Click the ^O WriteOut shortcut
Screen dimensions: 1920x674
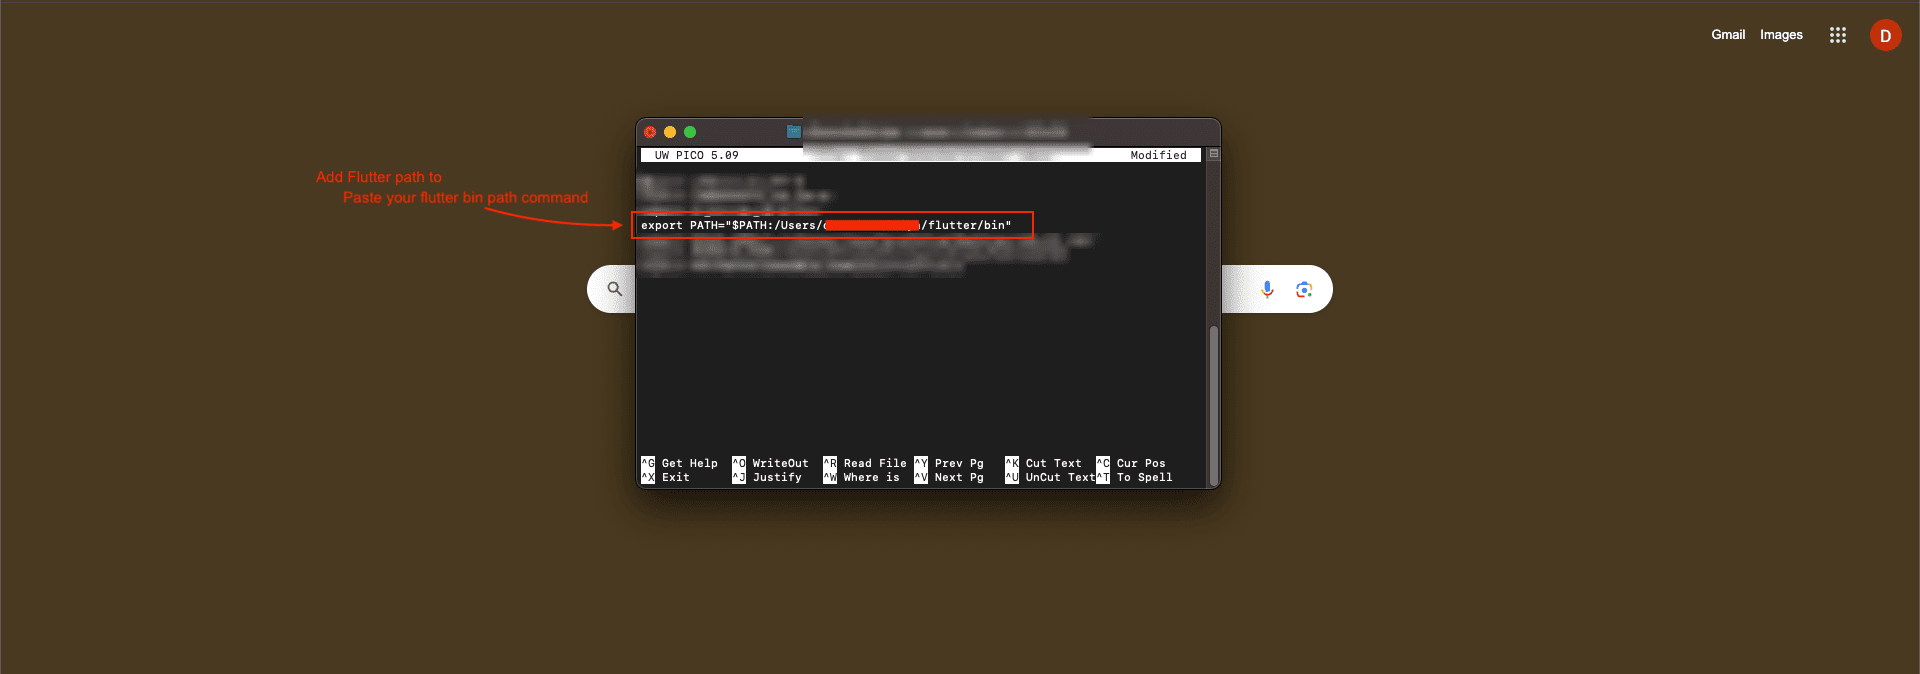tap(770, 463)
